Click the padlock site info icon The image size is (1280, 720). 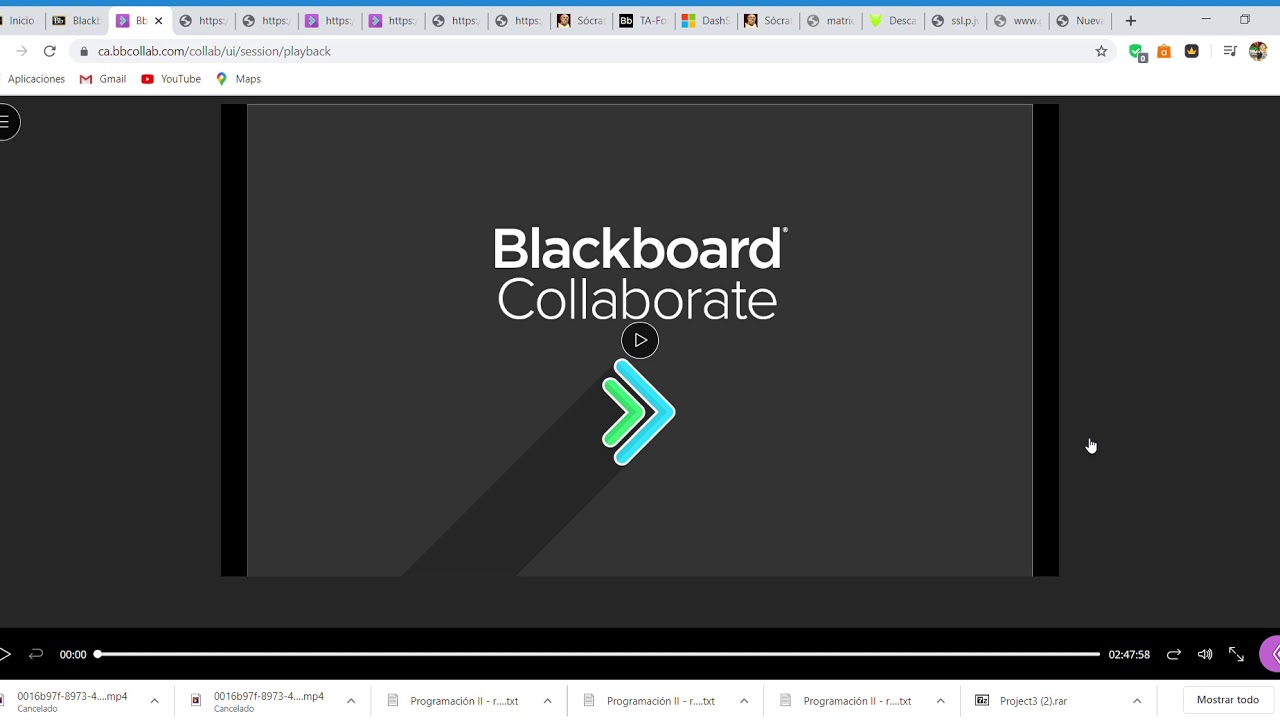84,51
